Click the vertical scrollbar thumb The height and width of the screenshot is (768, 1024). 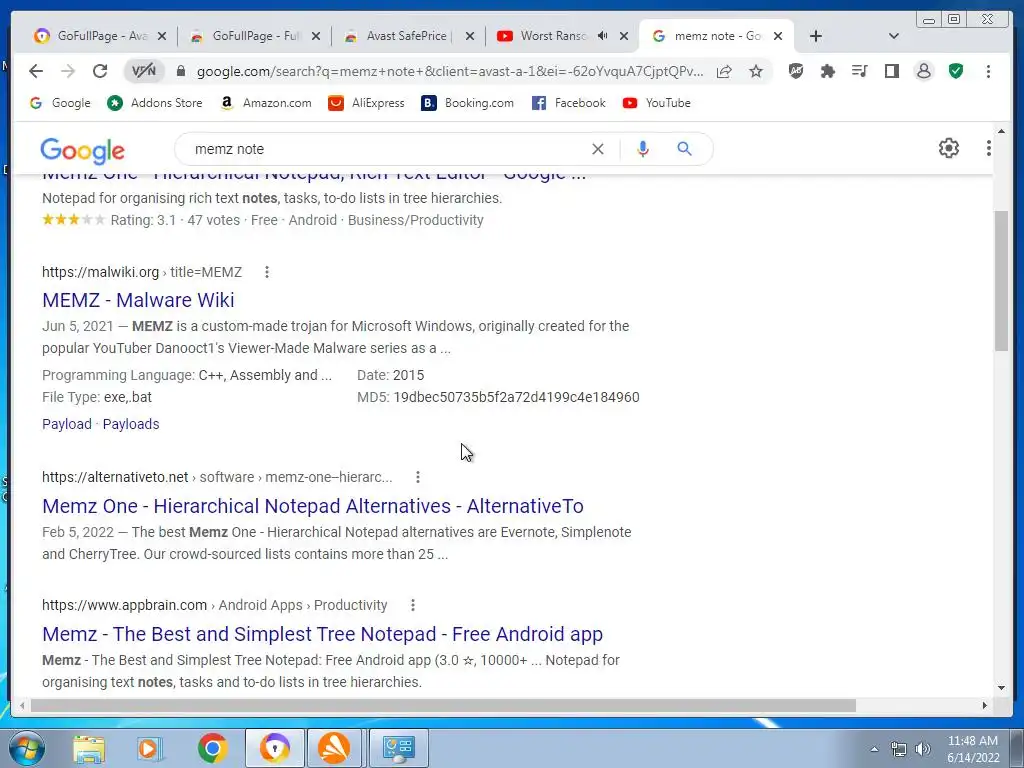point(1001,281)
